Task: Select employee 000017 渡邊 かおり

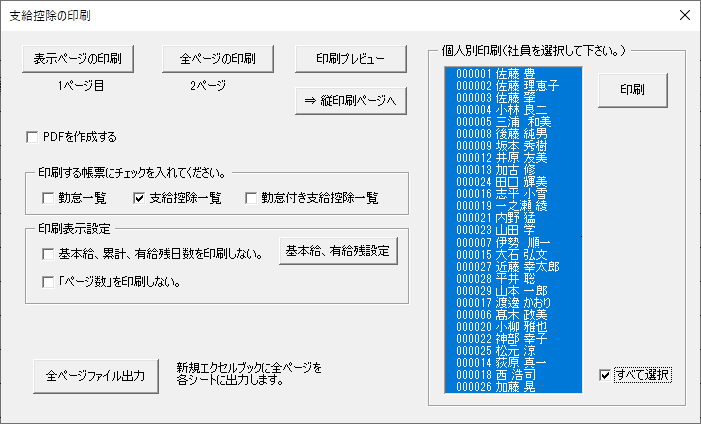Action: [514, 303]
